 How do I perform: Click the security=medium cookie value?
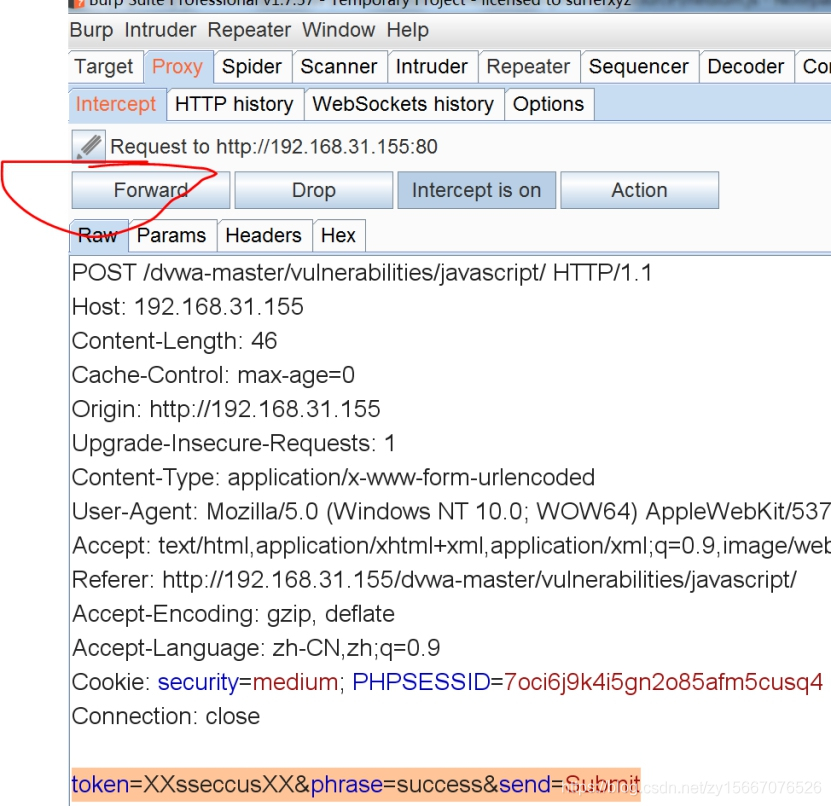click(x=247, y=682)
